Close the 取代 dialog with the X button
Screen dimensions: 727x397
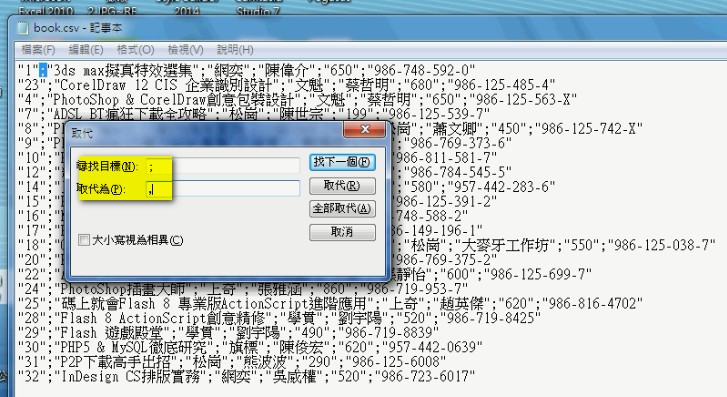click(364, 129)
